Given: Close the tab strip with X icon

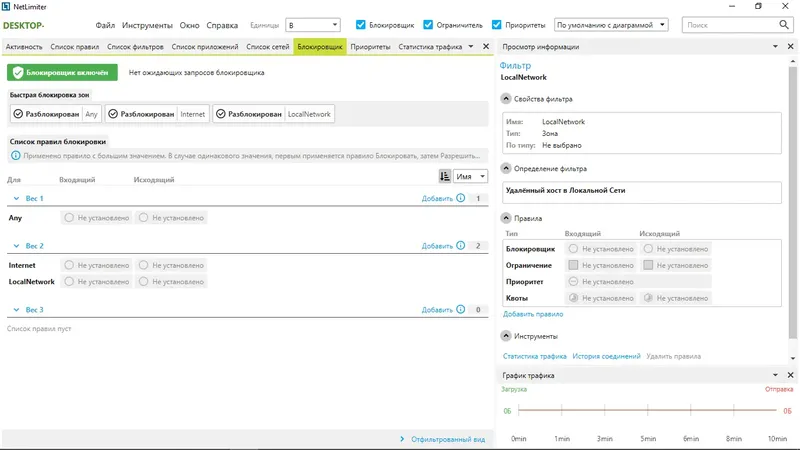Looking at the screenshot, I should pos(486,46).
